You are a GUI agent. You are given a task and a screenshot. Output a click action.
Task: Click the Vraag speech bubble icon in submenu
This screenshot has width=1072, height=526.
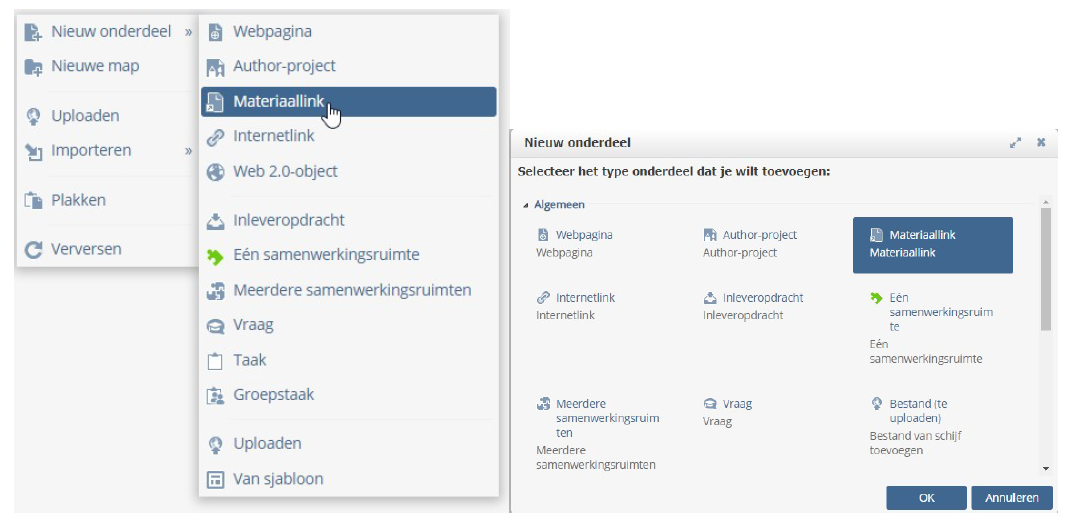click(x=215, y=326)
